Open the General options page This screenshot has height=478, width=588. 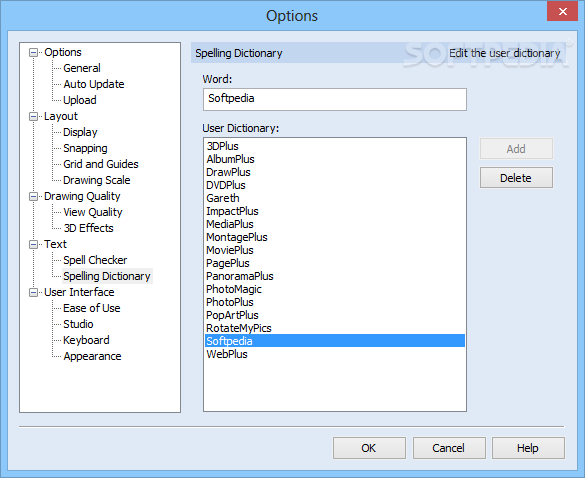coord(82,68)
